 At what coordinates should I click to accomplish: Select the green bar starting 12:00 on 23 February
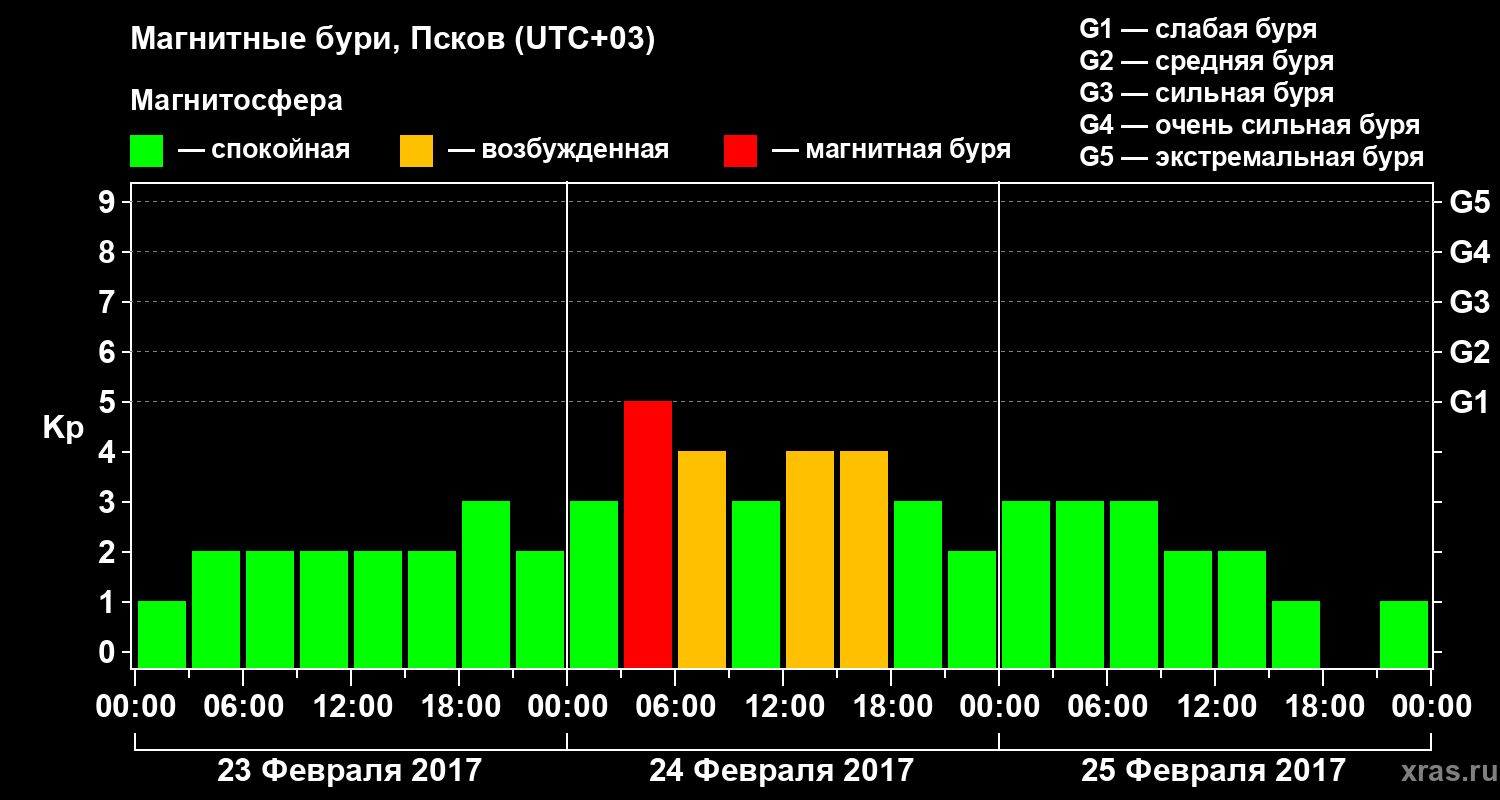point(378,609)
